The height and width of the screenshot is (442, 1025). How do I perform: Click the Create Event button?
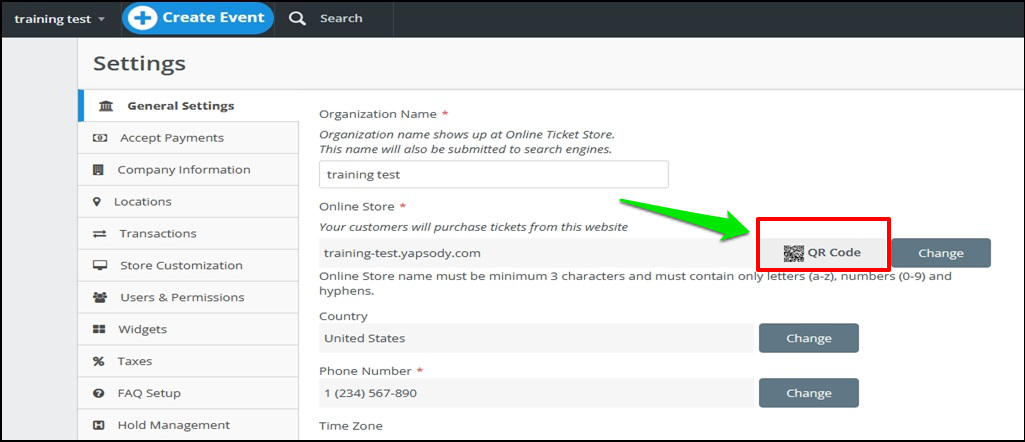click(x=197, y=18)
